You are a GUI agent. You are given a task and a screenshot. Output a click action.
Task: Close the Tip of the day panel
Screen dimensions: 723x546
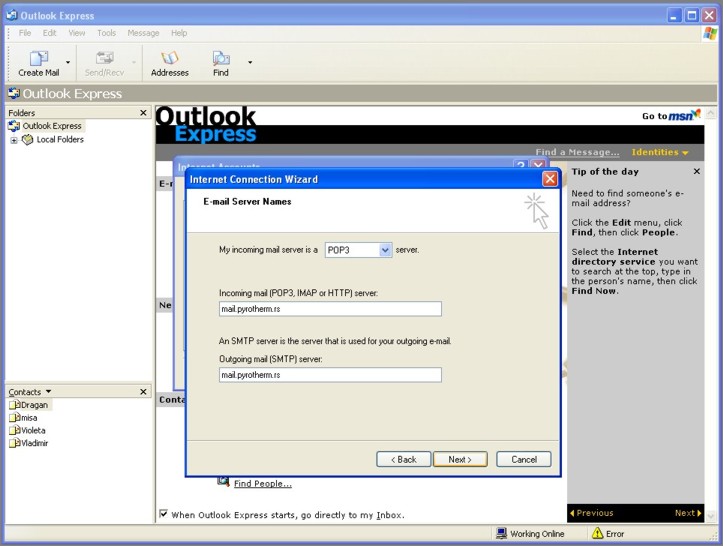pos(697,172)
